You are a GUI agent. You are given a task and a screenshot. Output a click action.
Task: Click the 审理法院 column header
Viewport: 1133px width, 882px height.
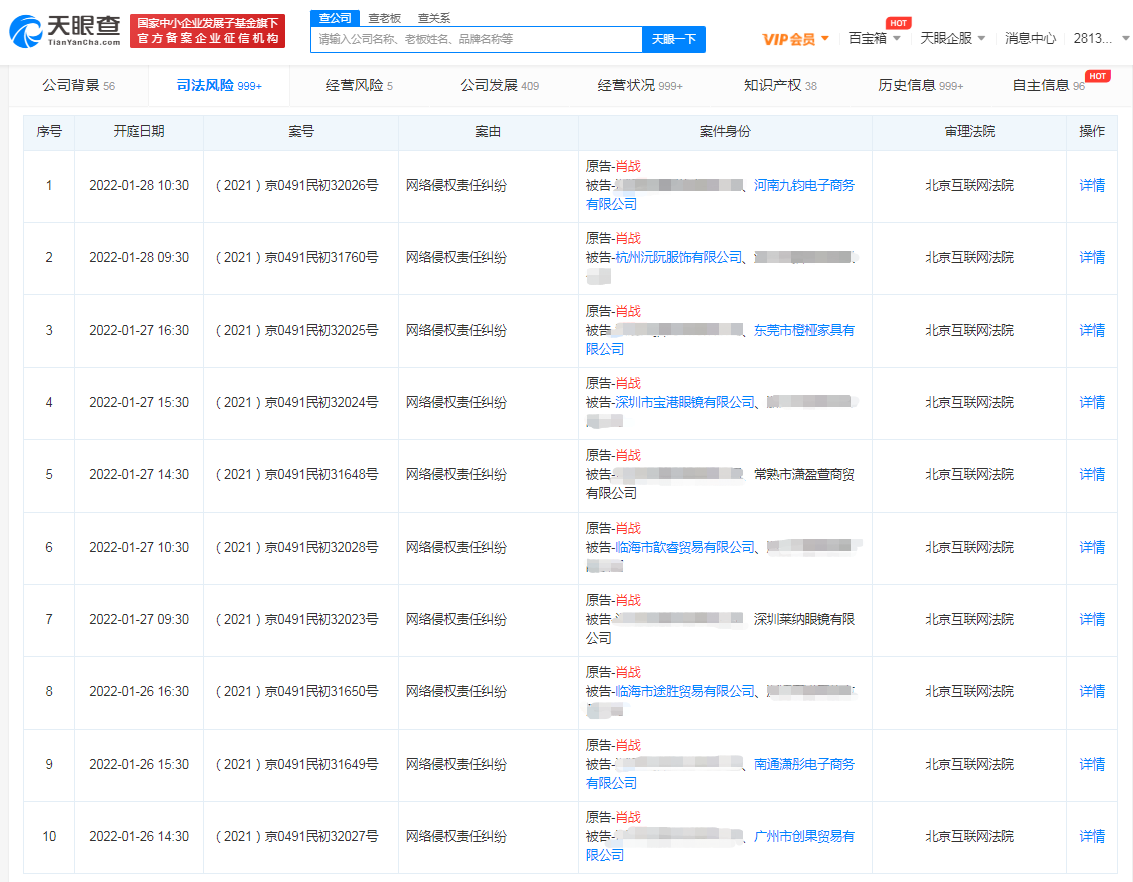click(x=970, y=131)
